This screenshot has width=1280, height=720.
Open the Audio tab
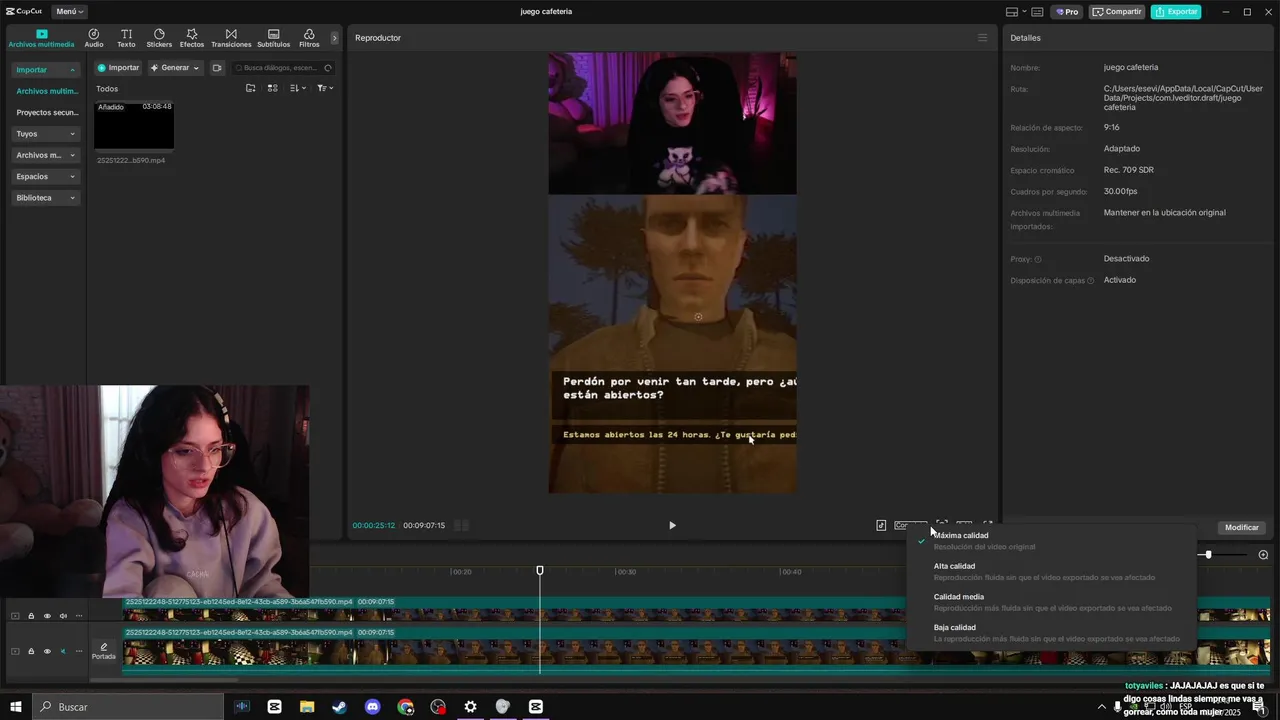pos(93,38)
